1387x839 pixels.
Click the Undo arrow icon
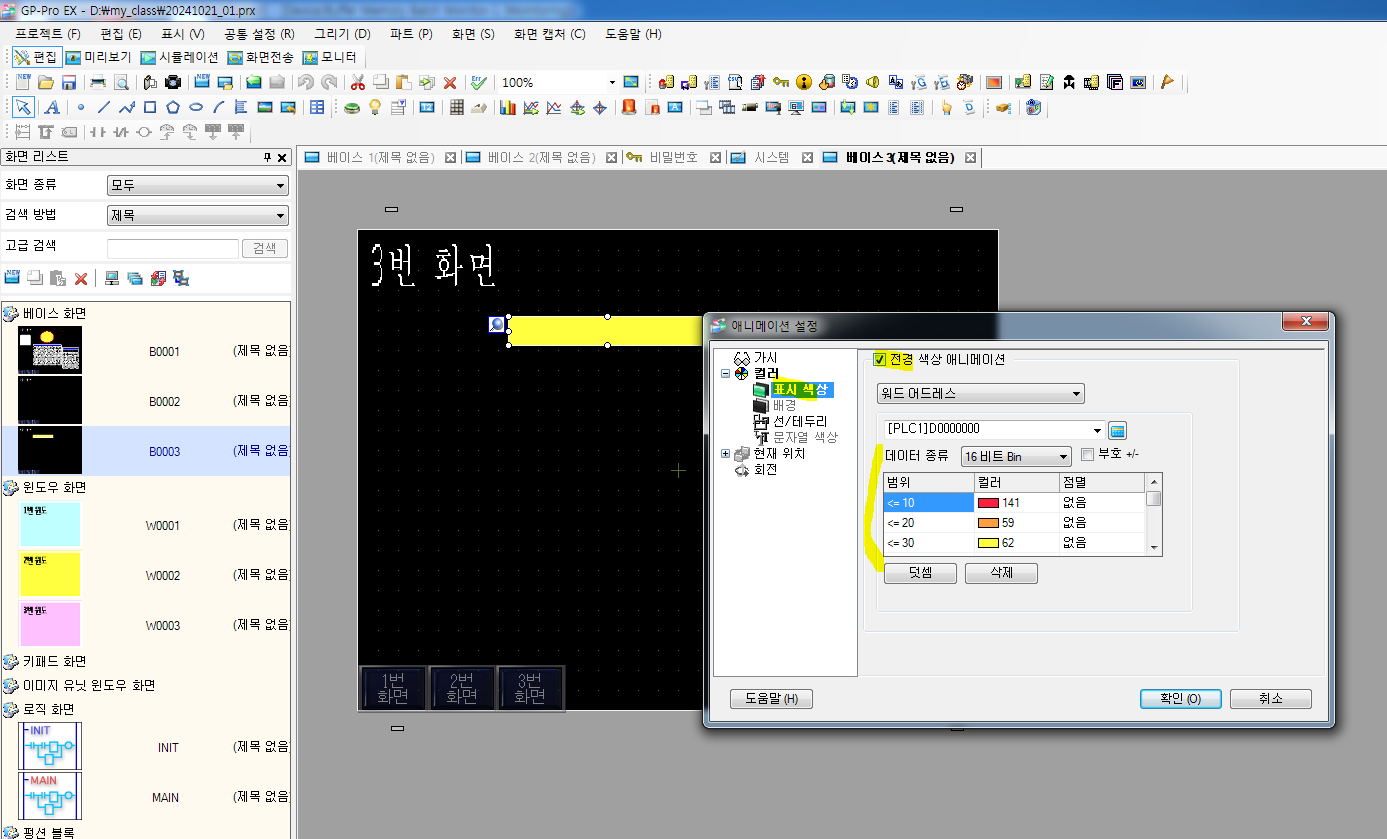pos(305,82)
